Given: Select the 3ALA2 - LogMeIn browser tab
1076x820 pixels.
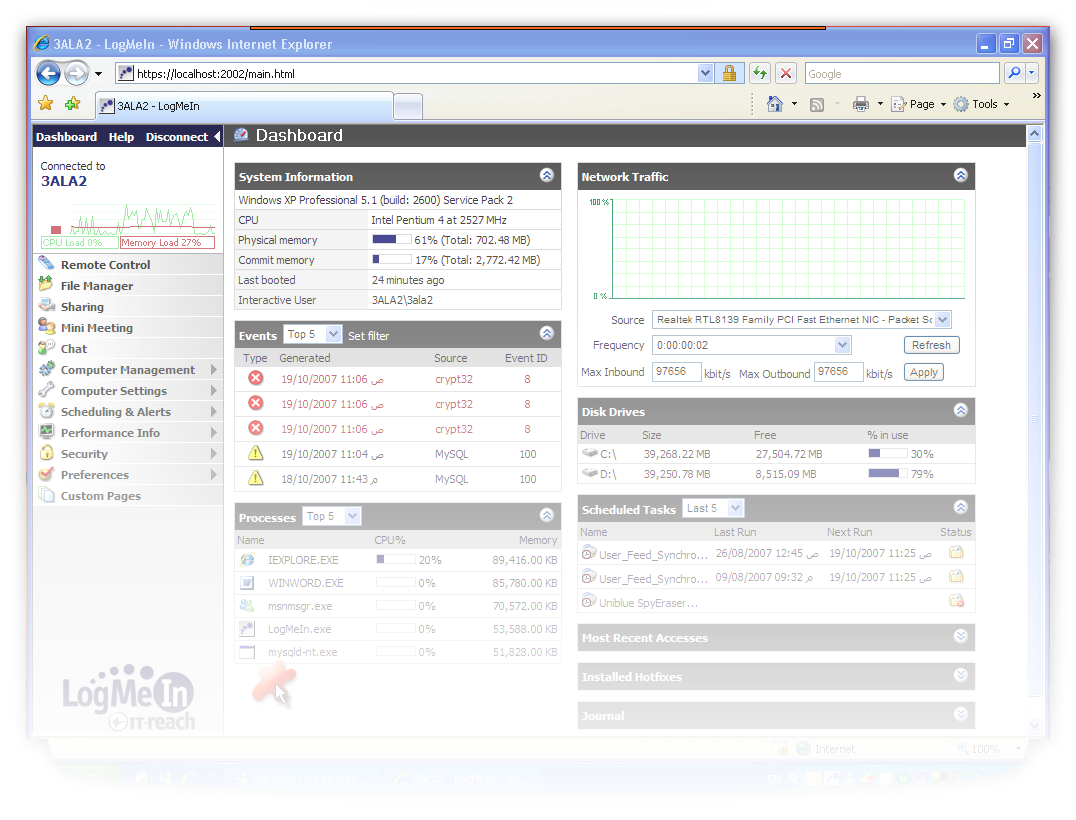Looking at the screenshot, I should point(244,106).
